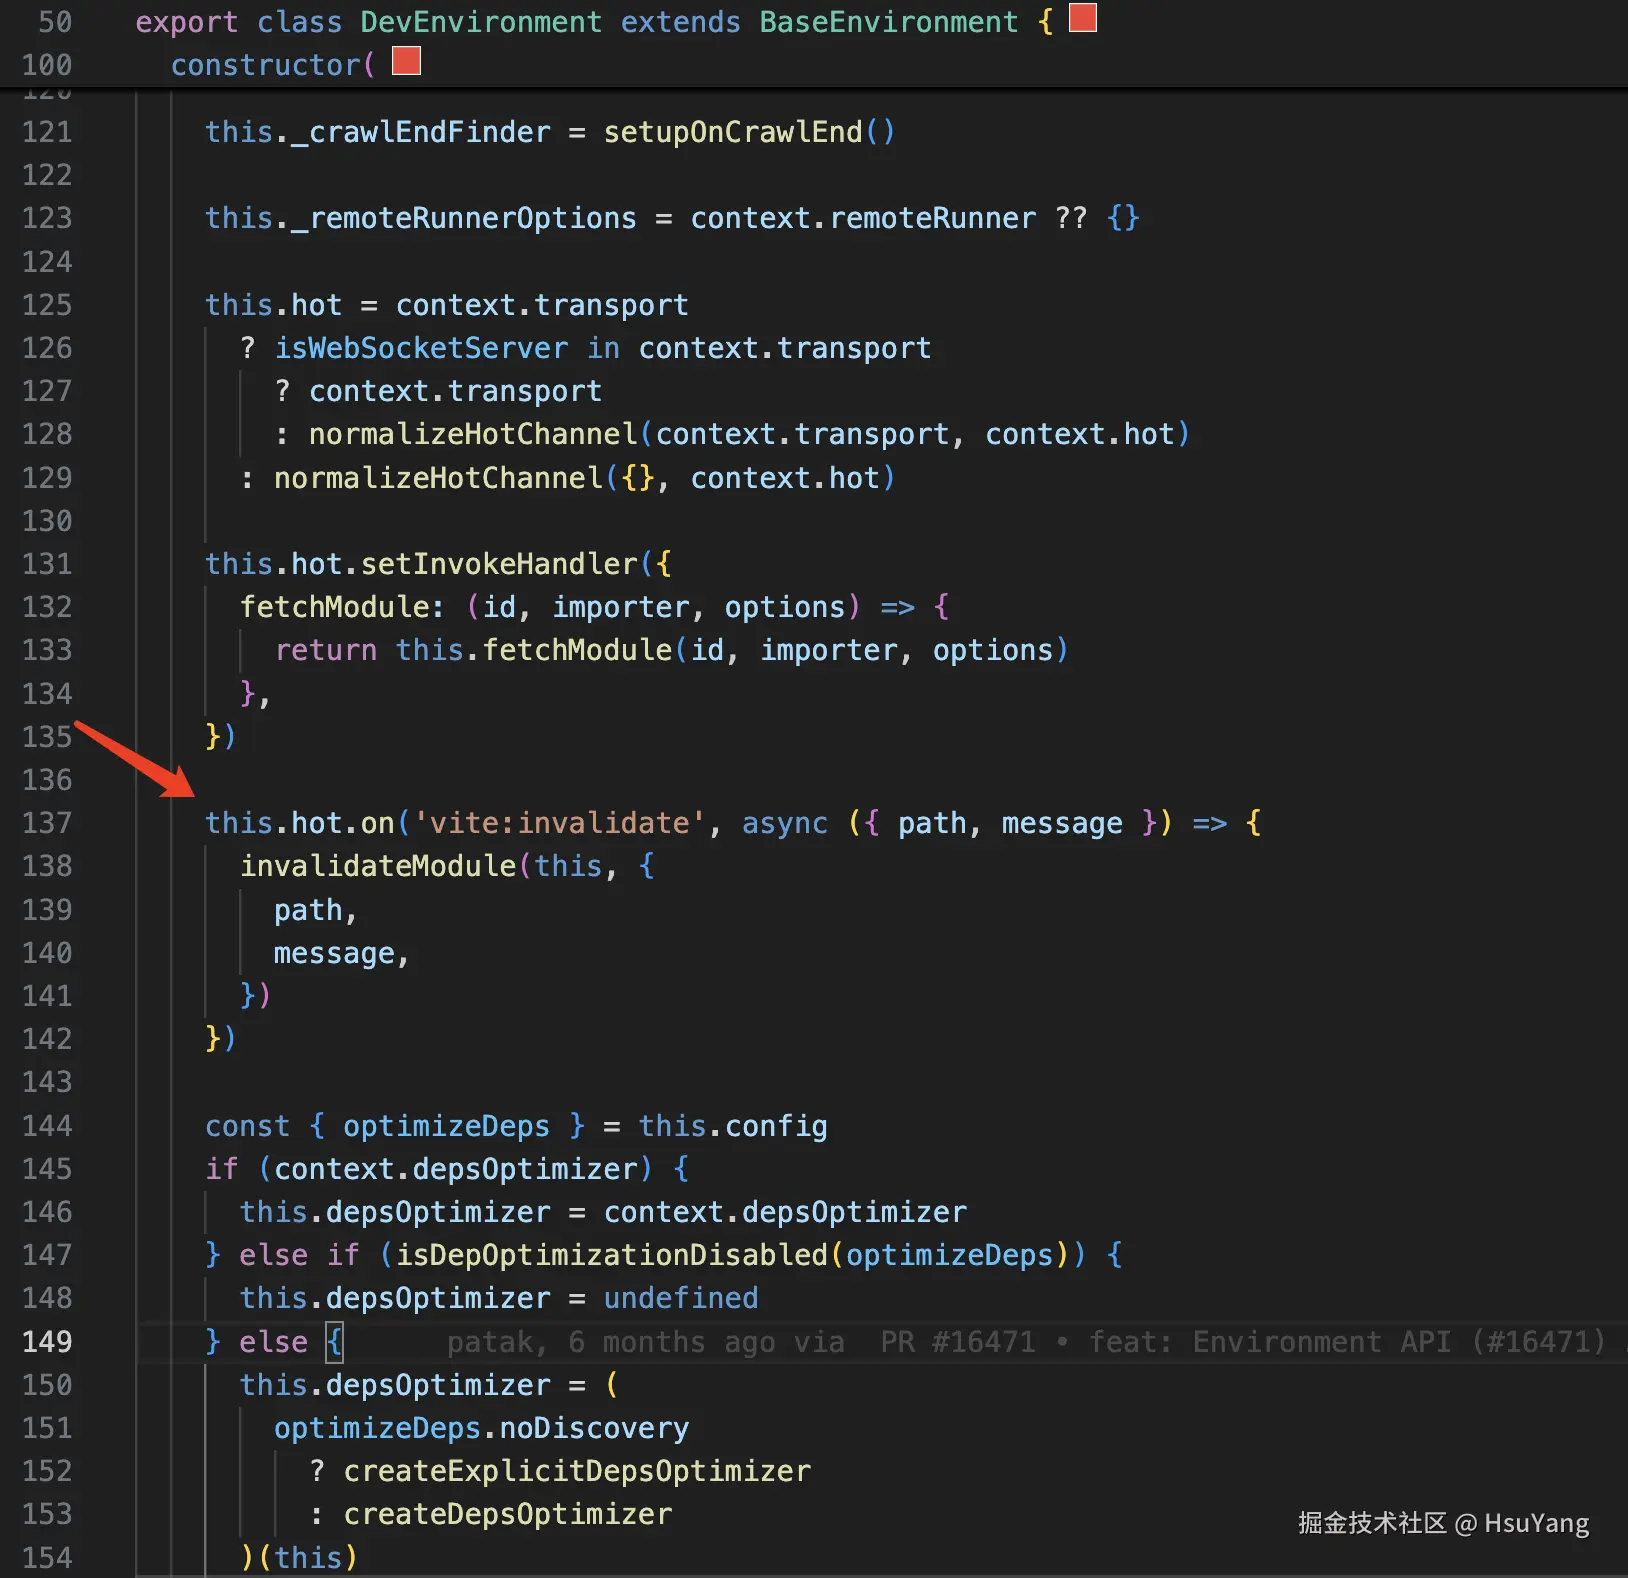Click the sticky constructor line
The width and height of the screenshot is (1628, 1578).
273,65
